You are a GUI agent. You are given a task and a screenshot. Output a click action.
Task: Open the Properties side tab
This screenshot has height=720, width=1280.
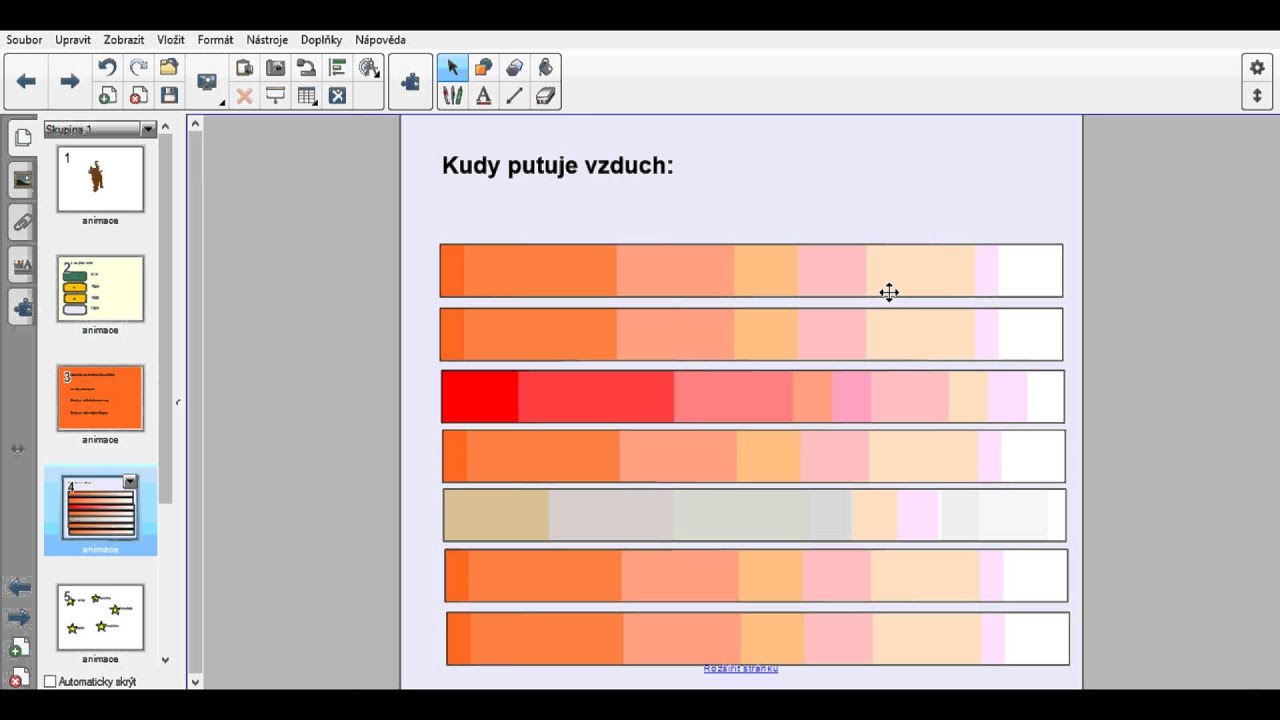(22, 264)
